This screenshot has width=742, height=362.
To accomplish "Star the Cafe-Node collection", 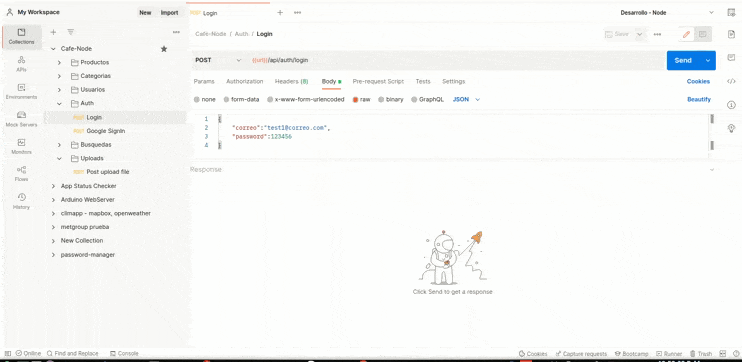I will point(164,49).
